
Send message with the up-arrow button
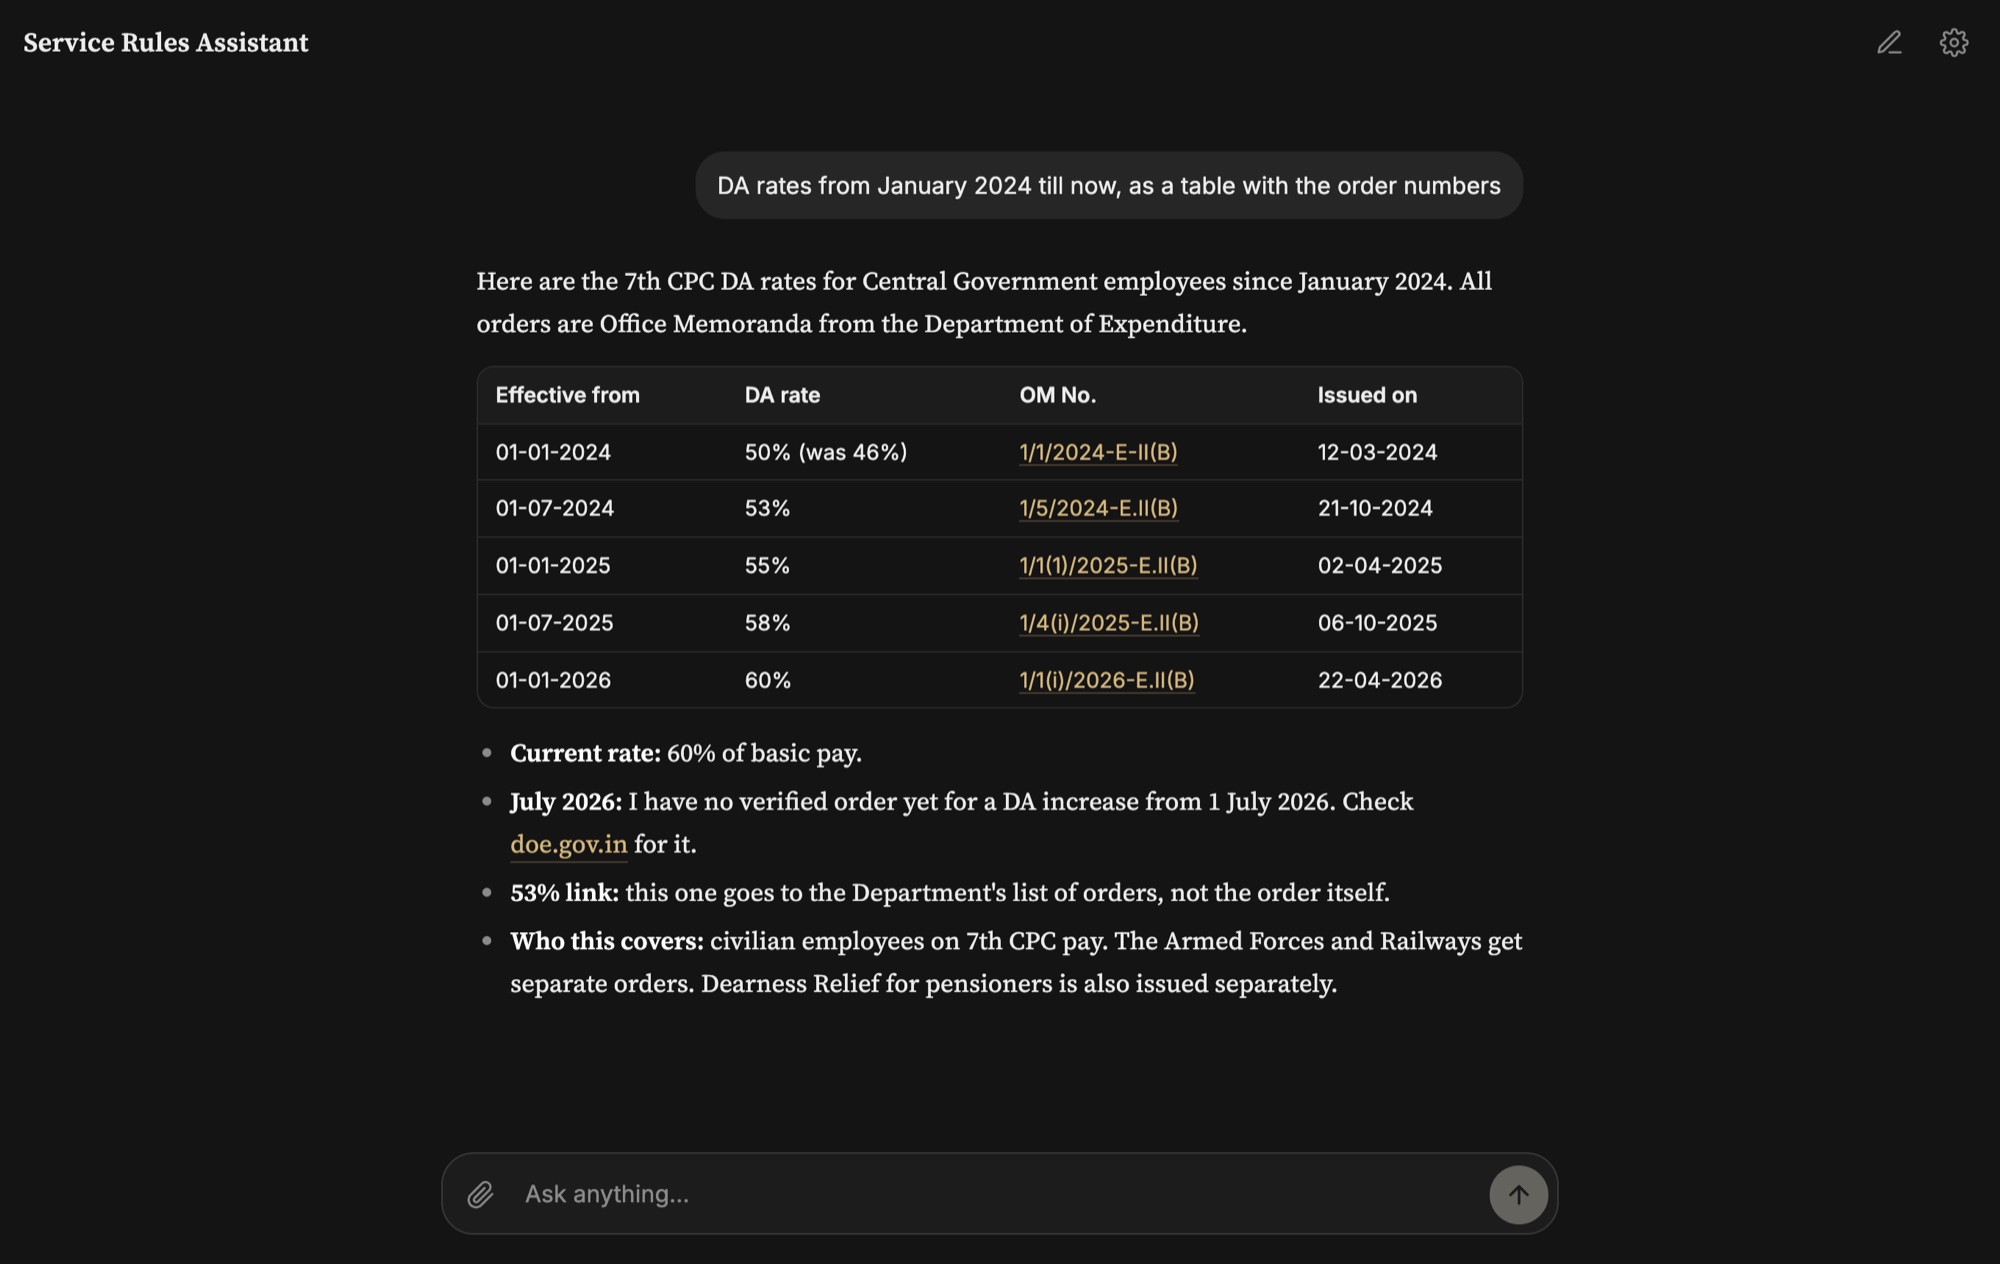tap(1518, 1194)
